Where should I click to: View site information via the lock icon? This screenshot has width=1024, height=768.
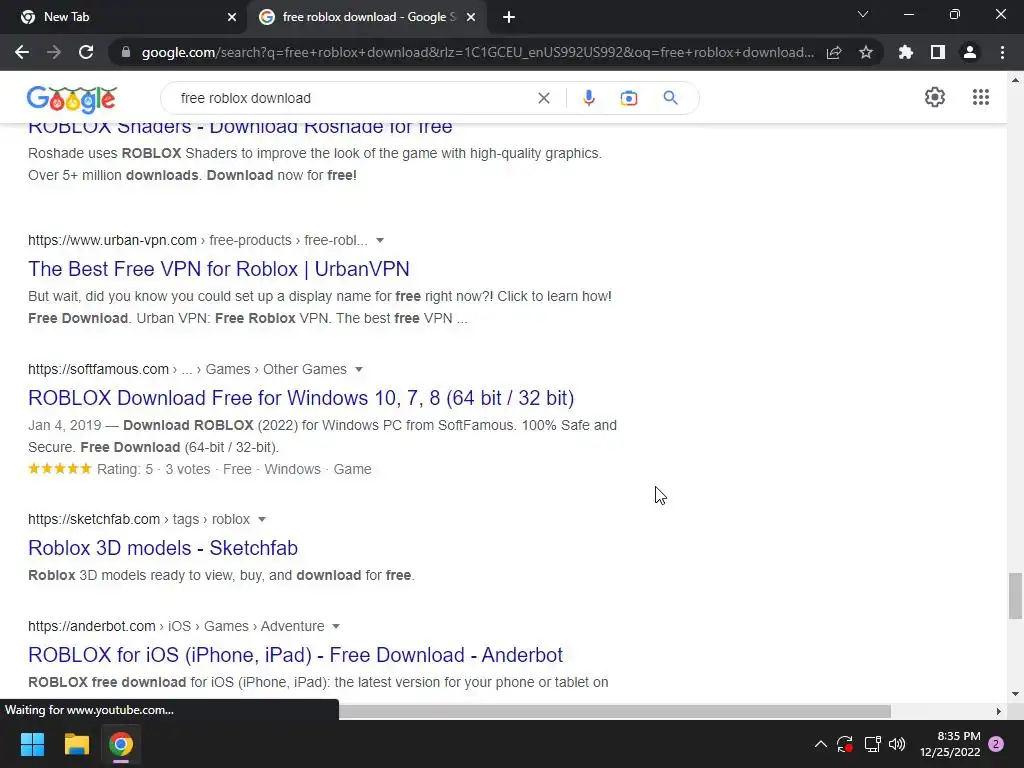point(126,52)
